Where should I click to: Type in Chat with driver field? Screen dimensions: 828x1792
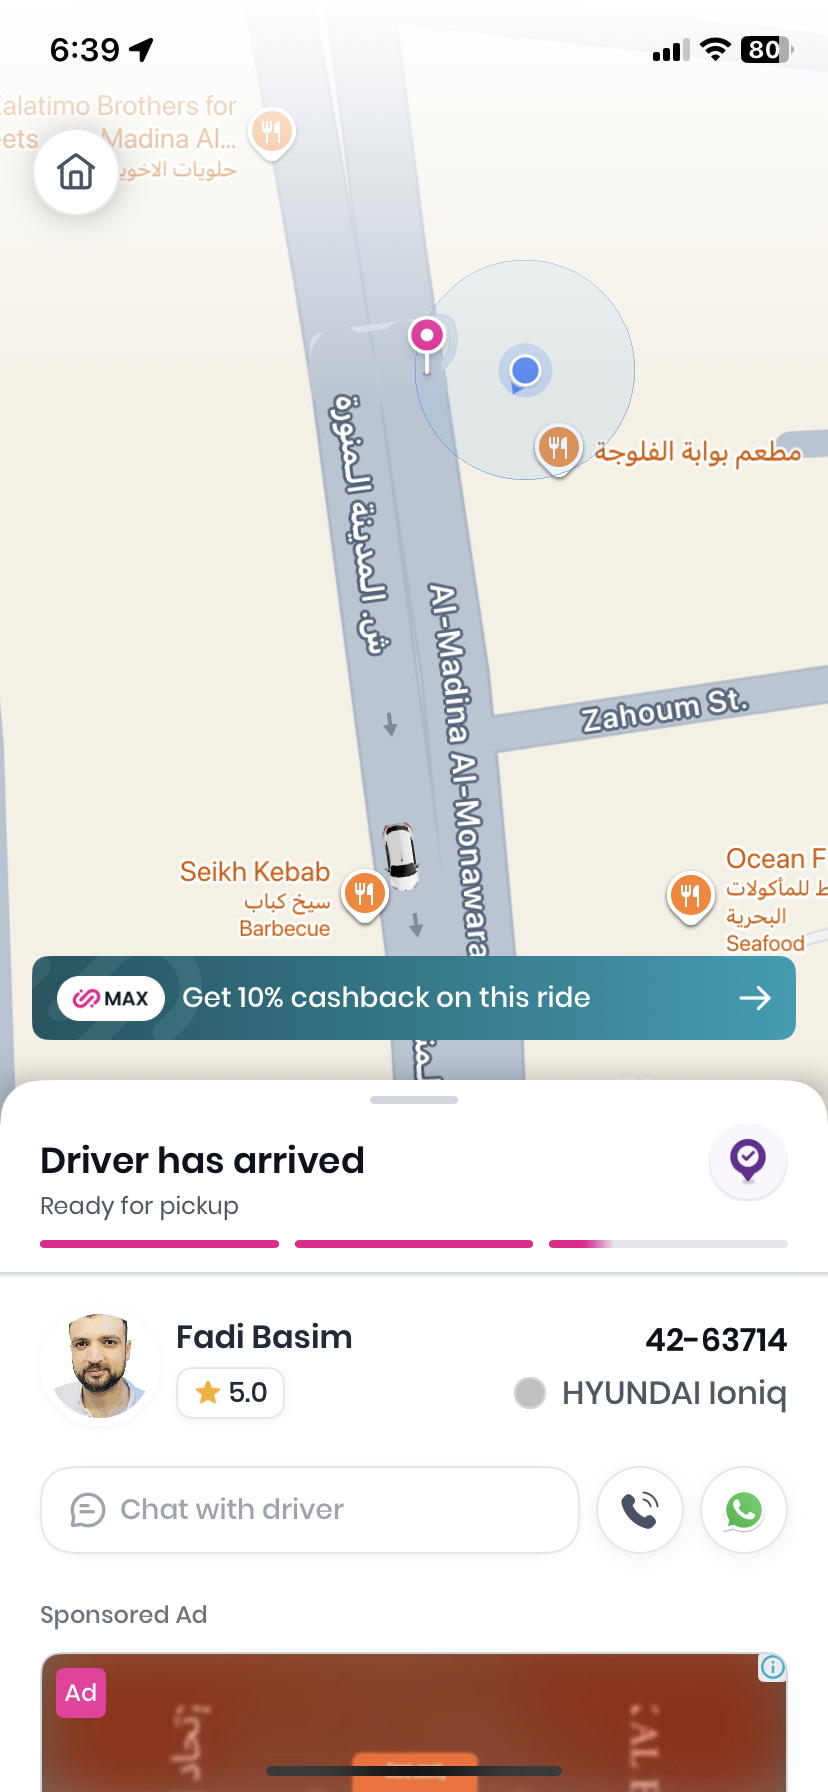point(310,1510)
